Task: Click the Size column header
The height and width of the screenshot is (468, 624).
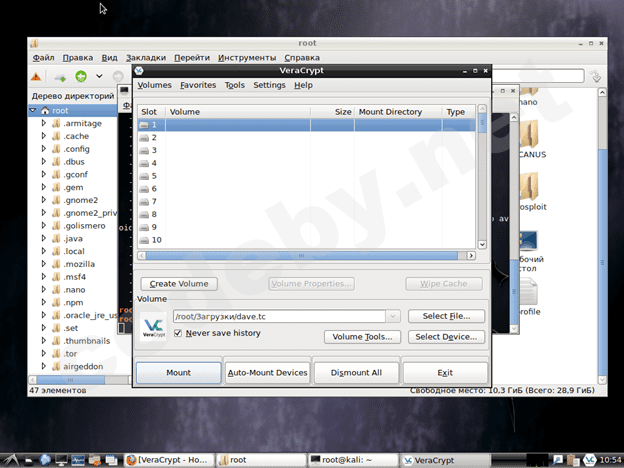Action: coord(333,112)
